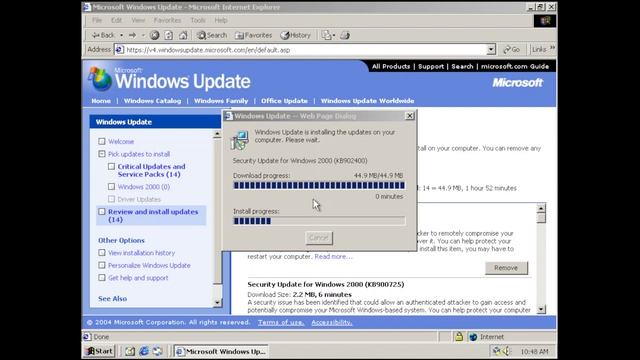This screenshot has width=640, height=360.
Task: Click the volume speaker tray icon
Action: pos(507,351)
